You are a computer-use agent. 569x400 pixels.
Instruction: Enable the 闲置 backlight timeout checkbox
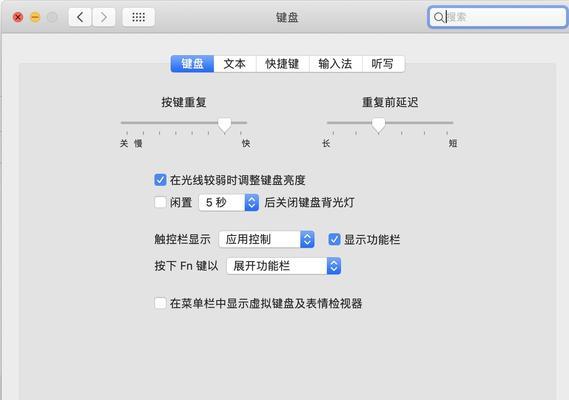[x=160, y=202]
